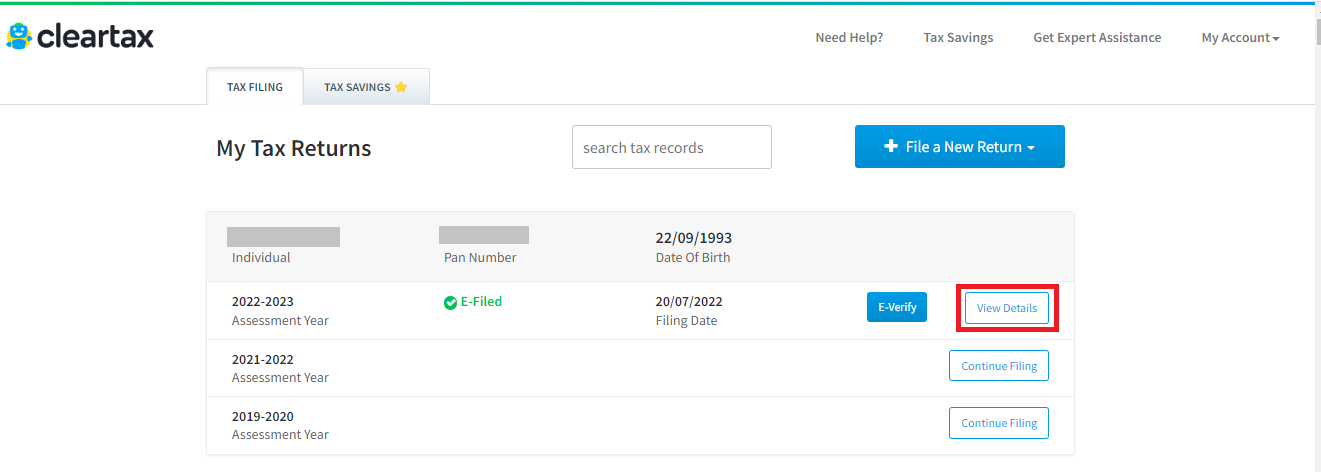The image size is (1321, 472).
Task: Open the Tax Filing tab
Action: (255, 87)
